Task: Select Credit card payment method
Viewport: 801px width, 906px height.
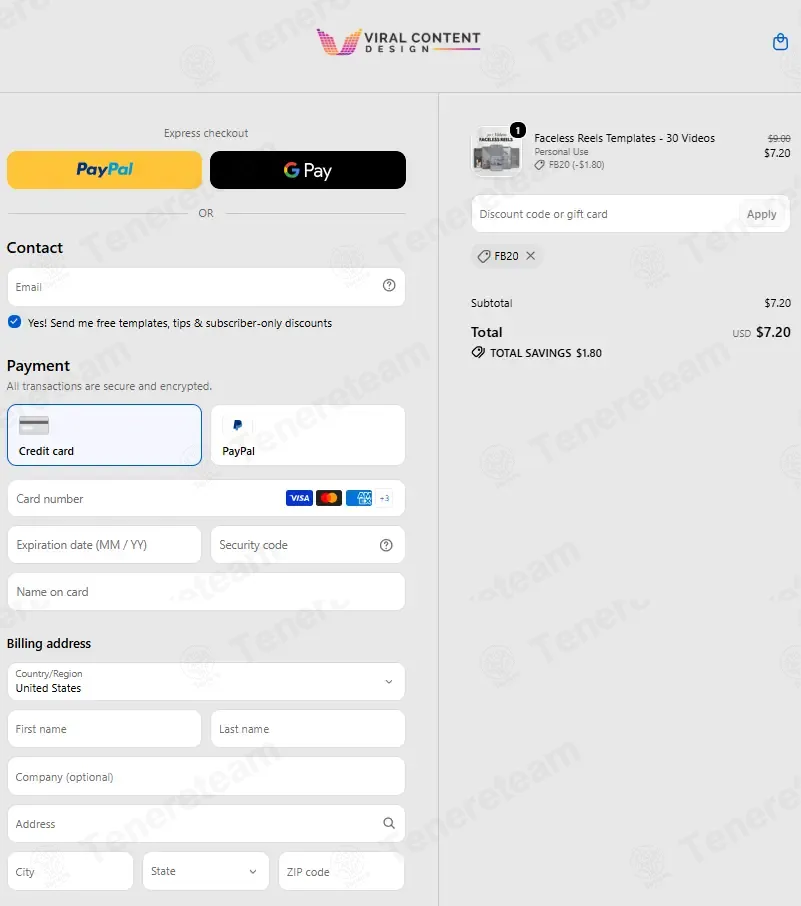Action: coord(105,435)
